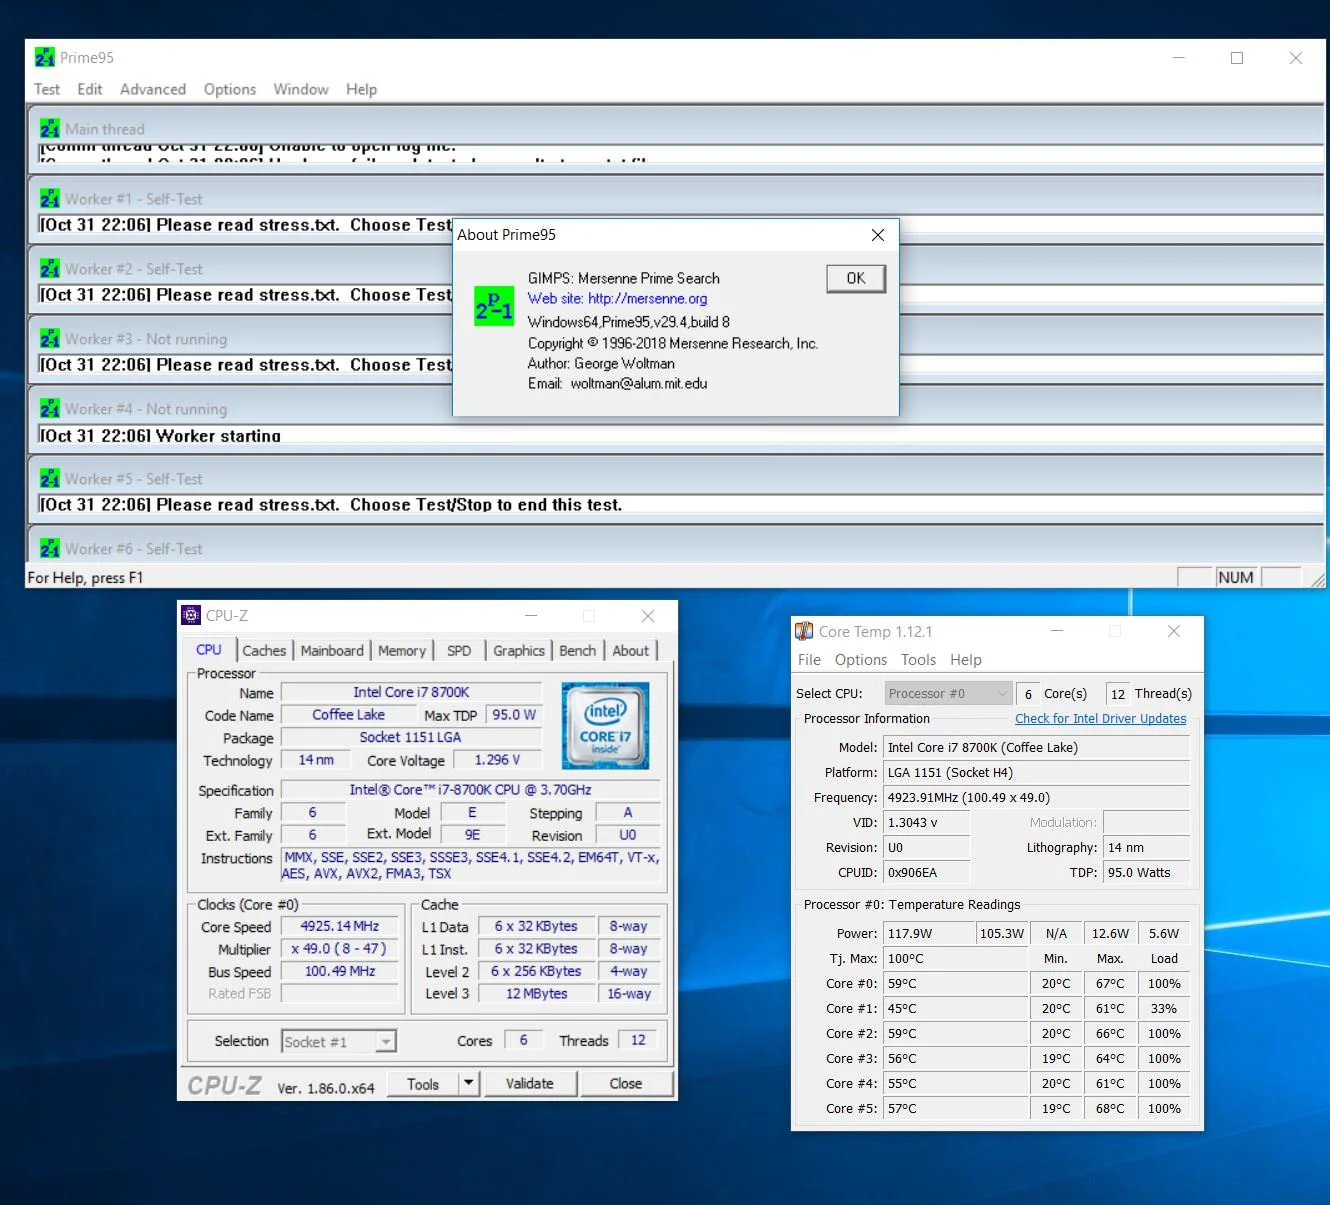Viewport: 1330px width, 1205px height.
Task: Switch to the Bench tab in CPU-Z
Action: click(x=577, y=651)
